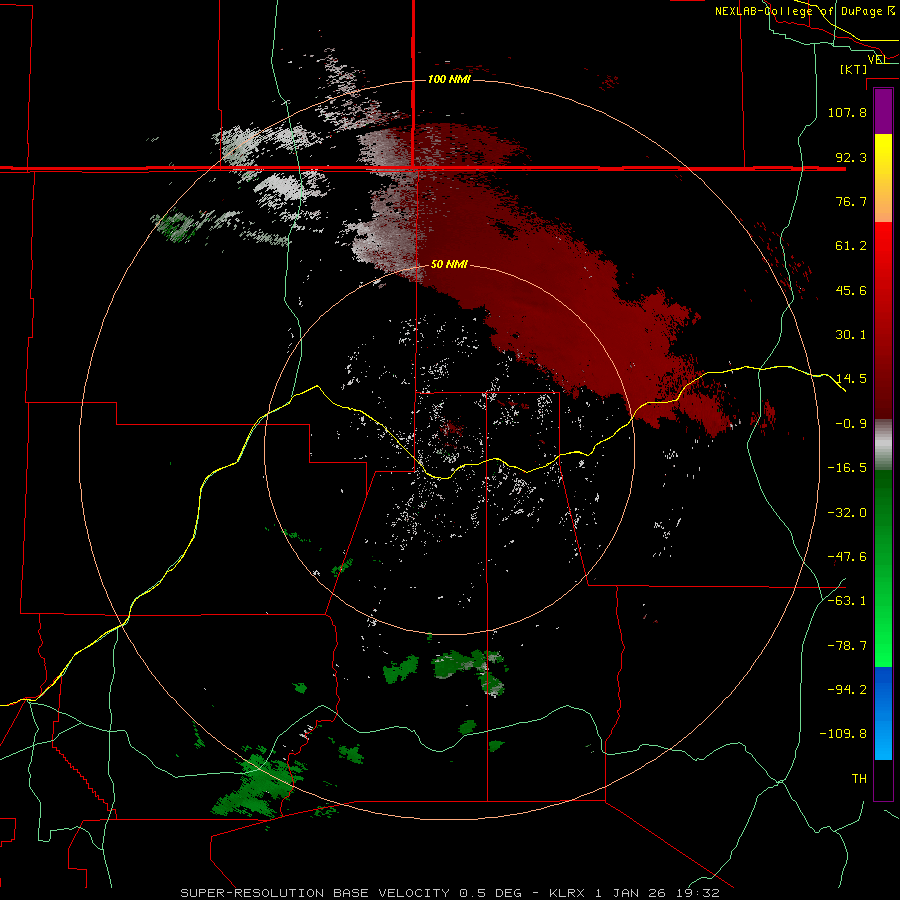Click the 100 NMI range ring label
Screen dimensions: 900x900
pyautogui.click(x=449, y=79)
